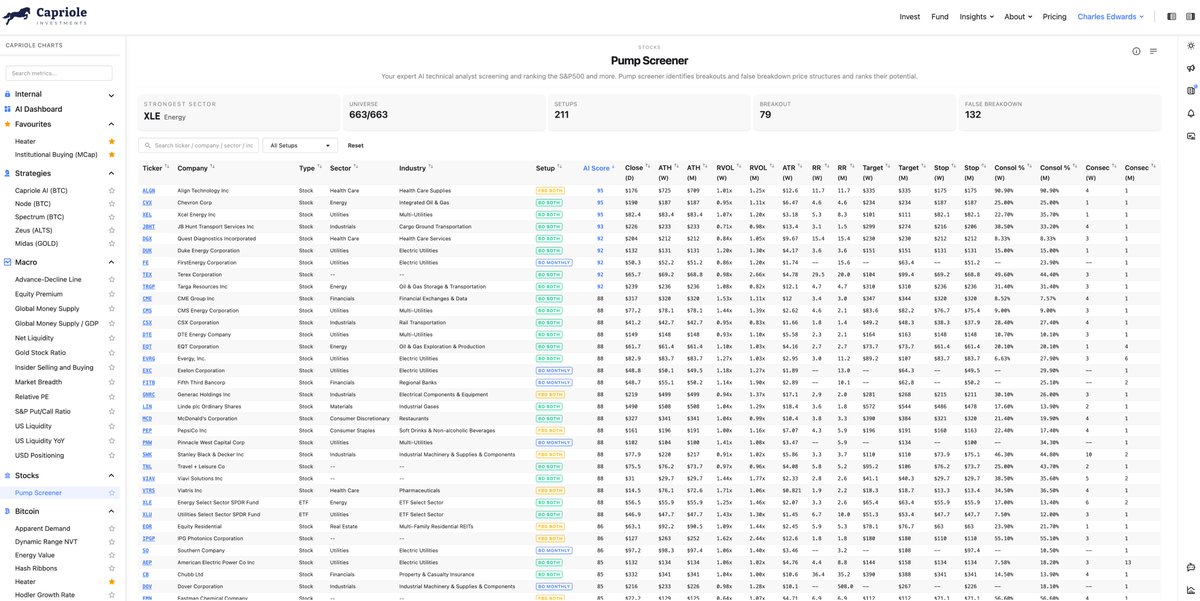This screenshot has width=1200, height=601.
Task: Open the list lines icon beside info
Action: click(x=1153, y=51)
